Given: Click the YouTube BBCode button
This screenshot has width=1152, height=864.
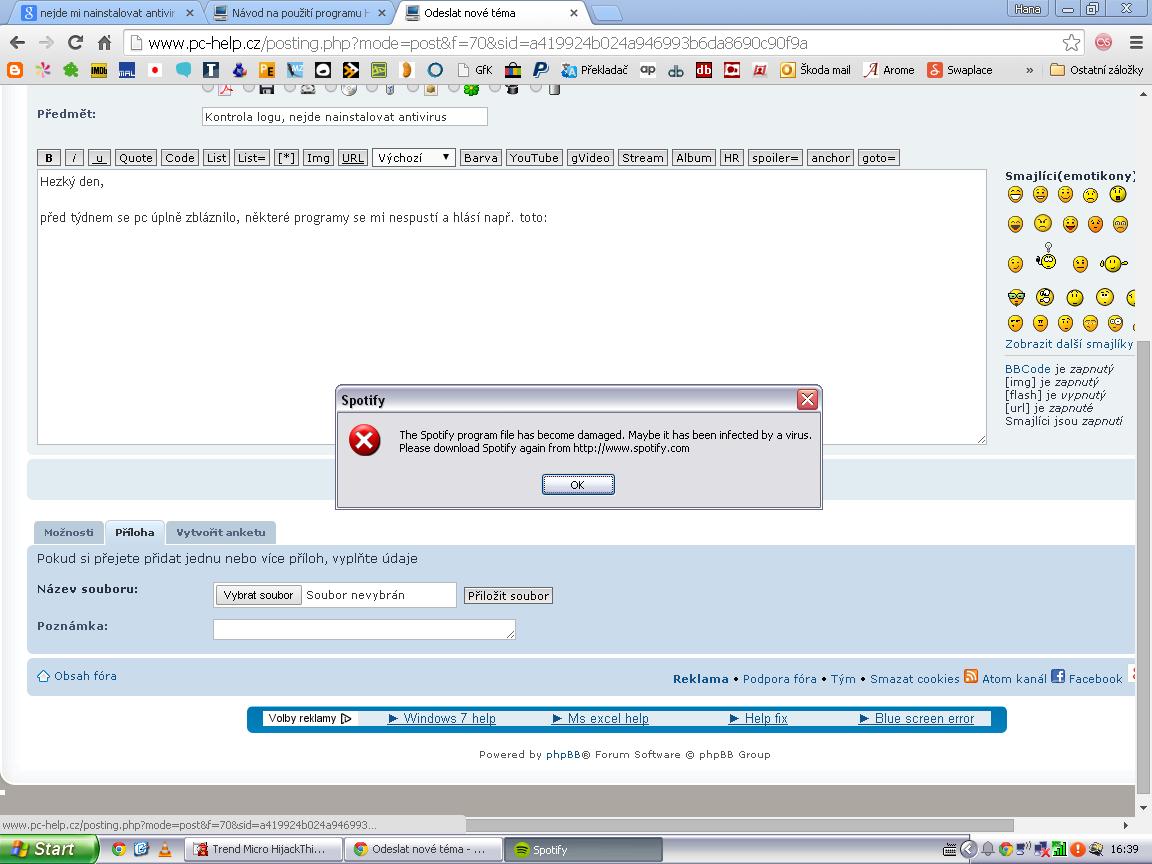Looking at the screenshot, I should (534, 157).
